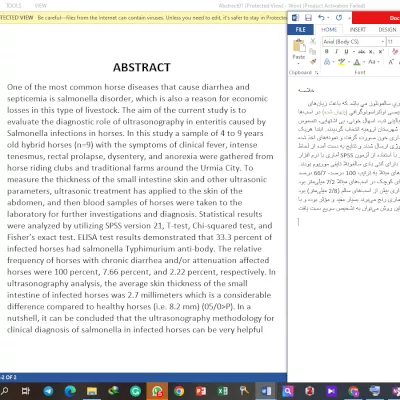400x400 pixels.
Task: Open the red Z app on the taskbar
Action: (310, 391)
